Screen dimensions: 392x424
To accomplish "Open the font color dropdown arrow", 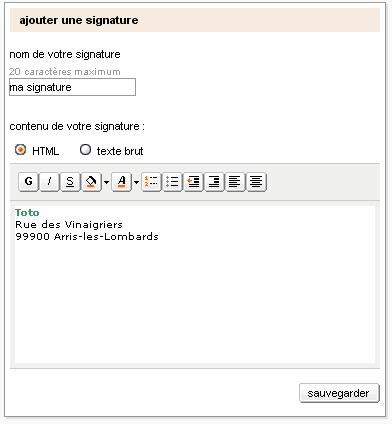I will [136, 182].
